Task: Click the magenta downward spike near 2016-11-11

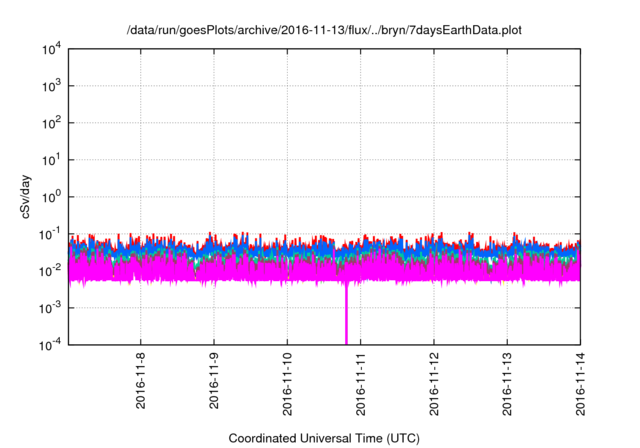Action: pyautogui.click(x=346, y=313)
